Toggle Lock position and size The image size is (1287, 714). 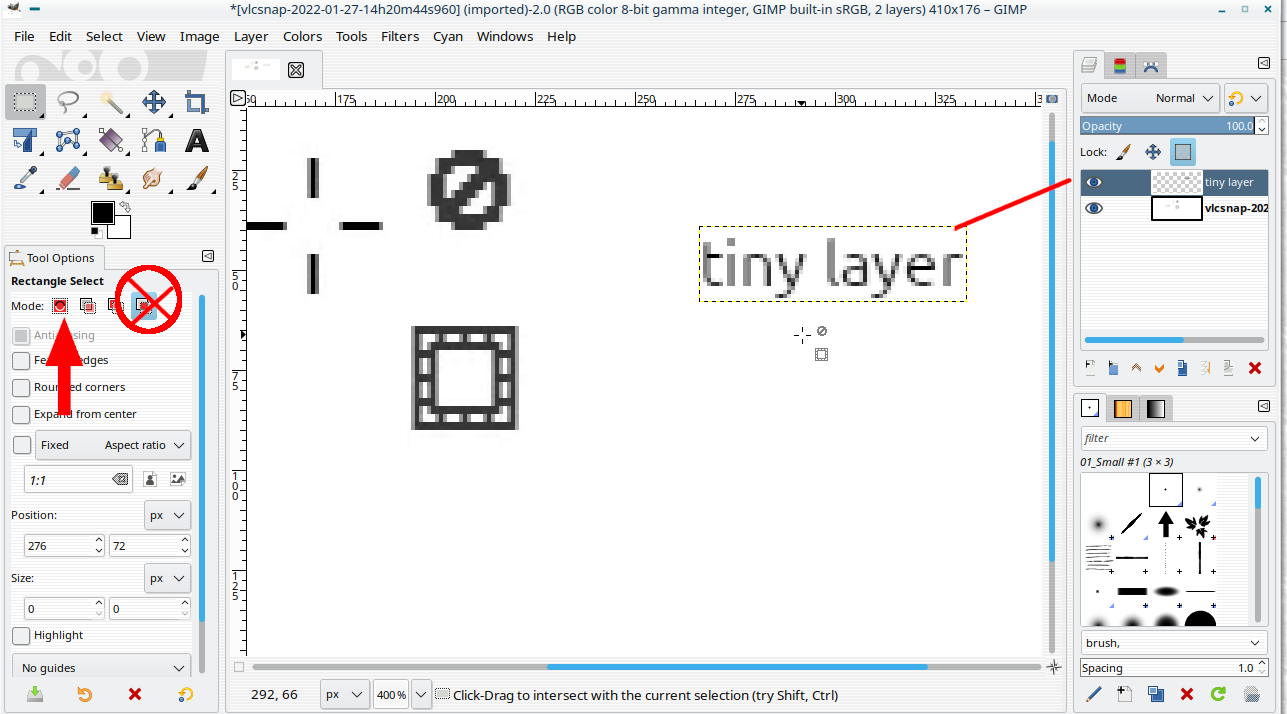1153,152
